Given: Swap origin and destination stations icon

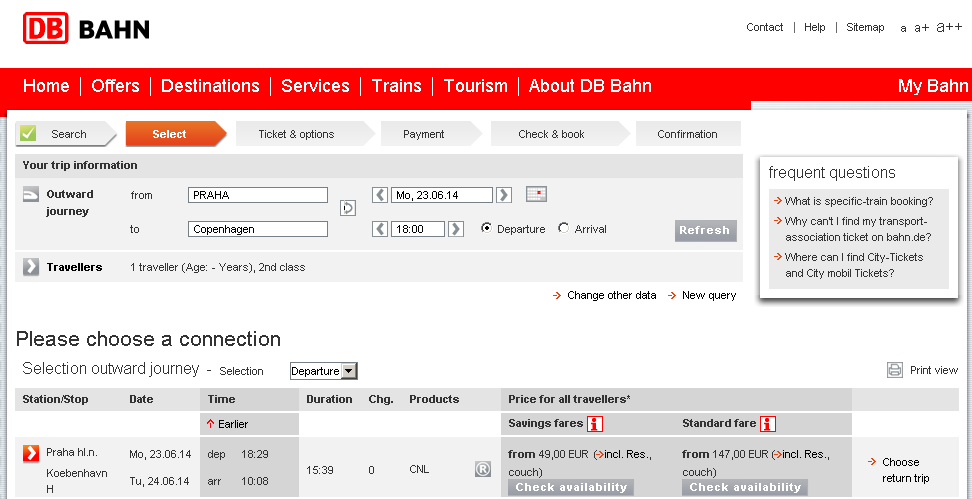Looking at the screenshot, I should pos(348,208).
